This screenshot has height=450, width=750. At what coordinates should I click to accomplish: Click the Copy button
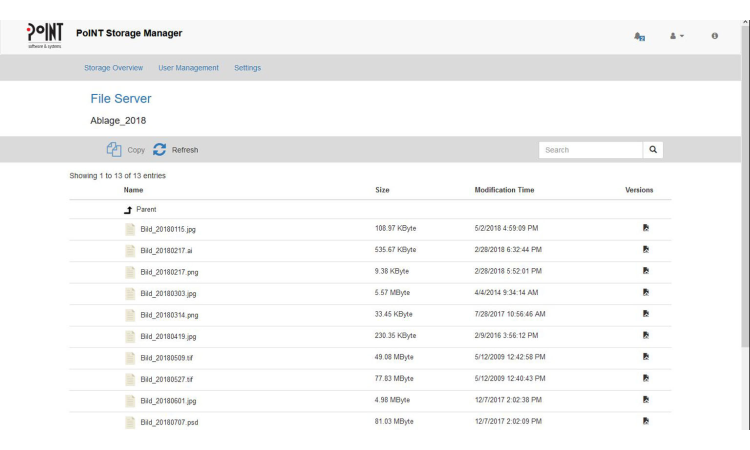125,150
